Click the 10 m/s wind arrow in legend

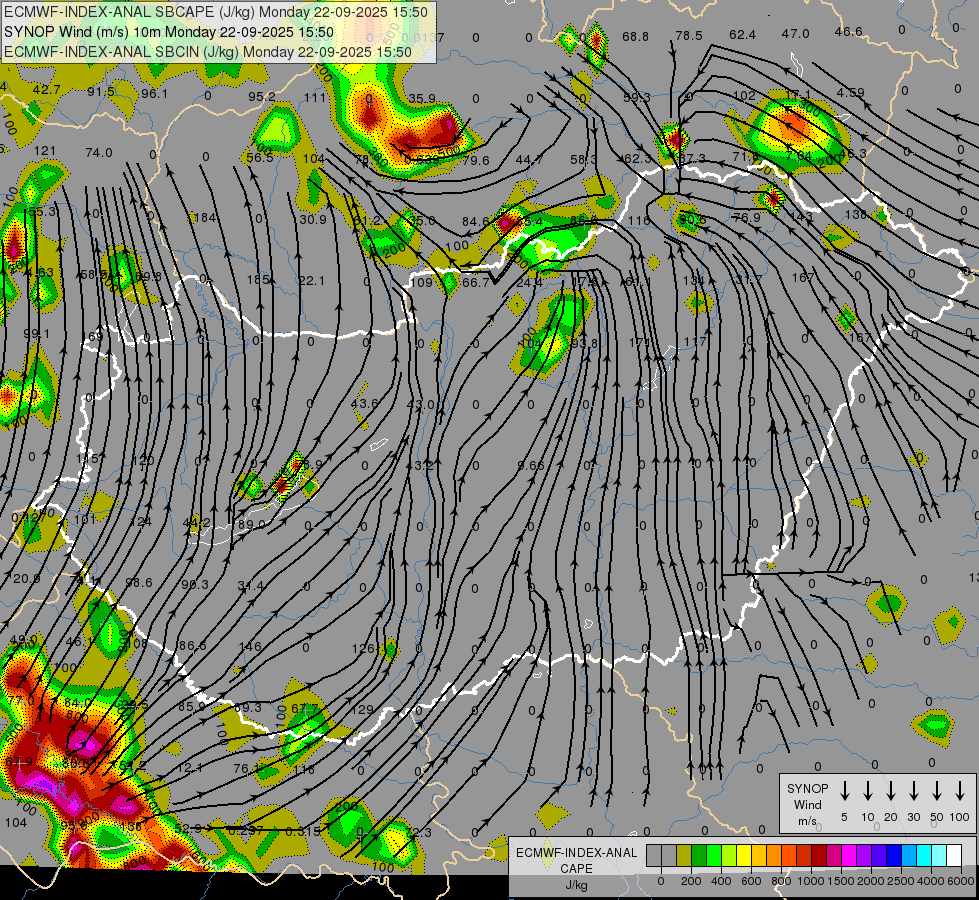(868, 790)
